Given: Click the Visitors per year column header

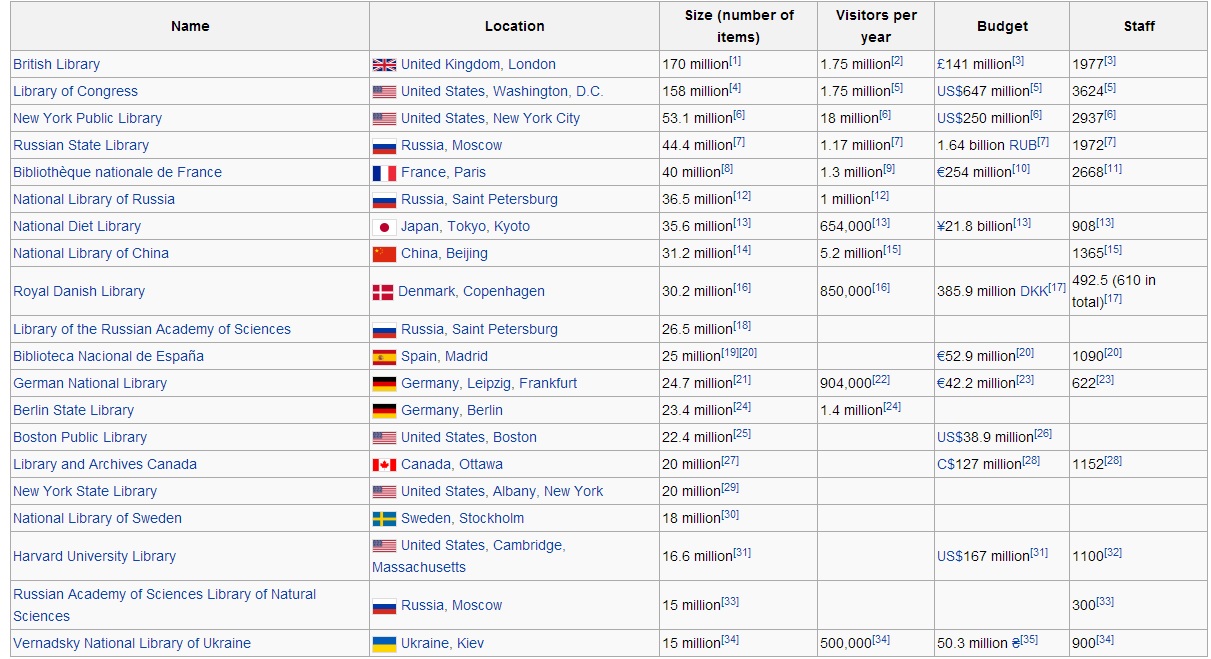Looking at the screenshot, I should pyautogui.click(x=875, y=26).
